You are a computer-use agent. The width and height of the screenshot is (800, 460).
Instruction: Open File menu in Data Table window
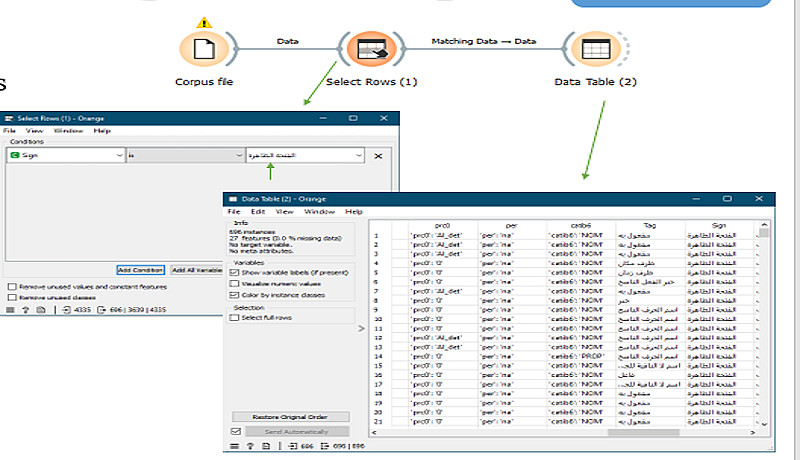(234, 211)
